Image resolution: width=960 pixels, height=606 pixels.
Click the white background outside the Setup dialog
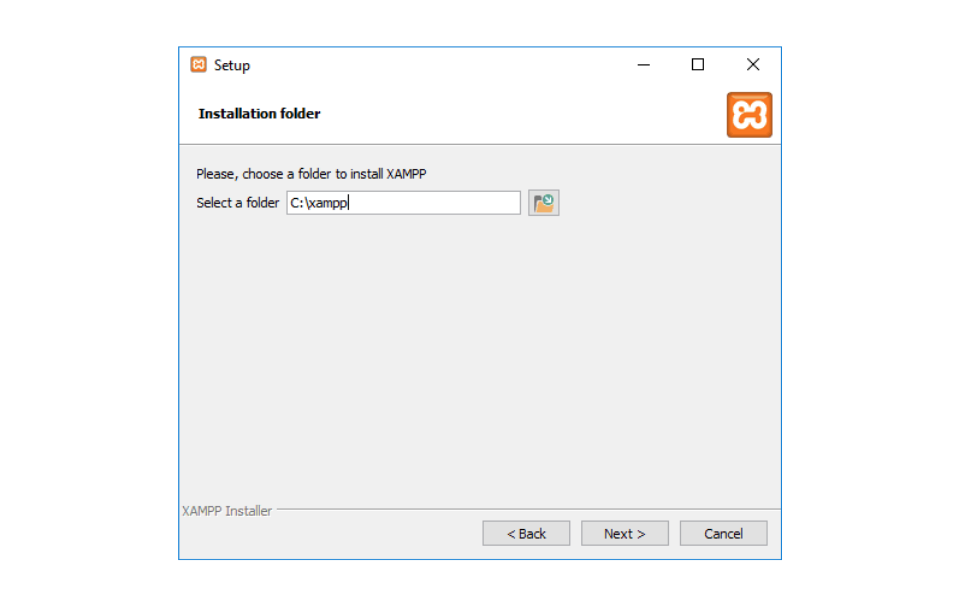(x=870, y=300)
